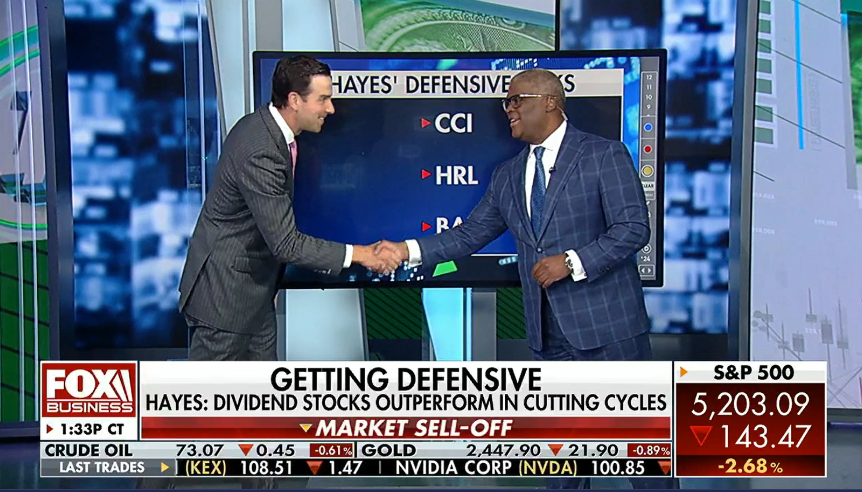The width and height of the screenshot is (862, 492).
Task: Click the red down triangle beside 143.47
Action: pos(701,436)
